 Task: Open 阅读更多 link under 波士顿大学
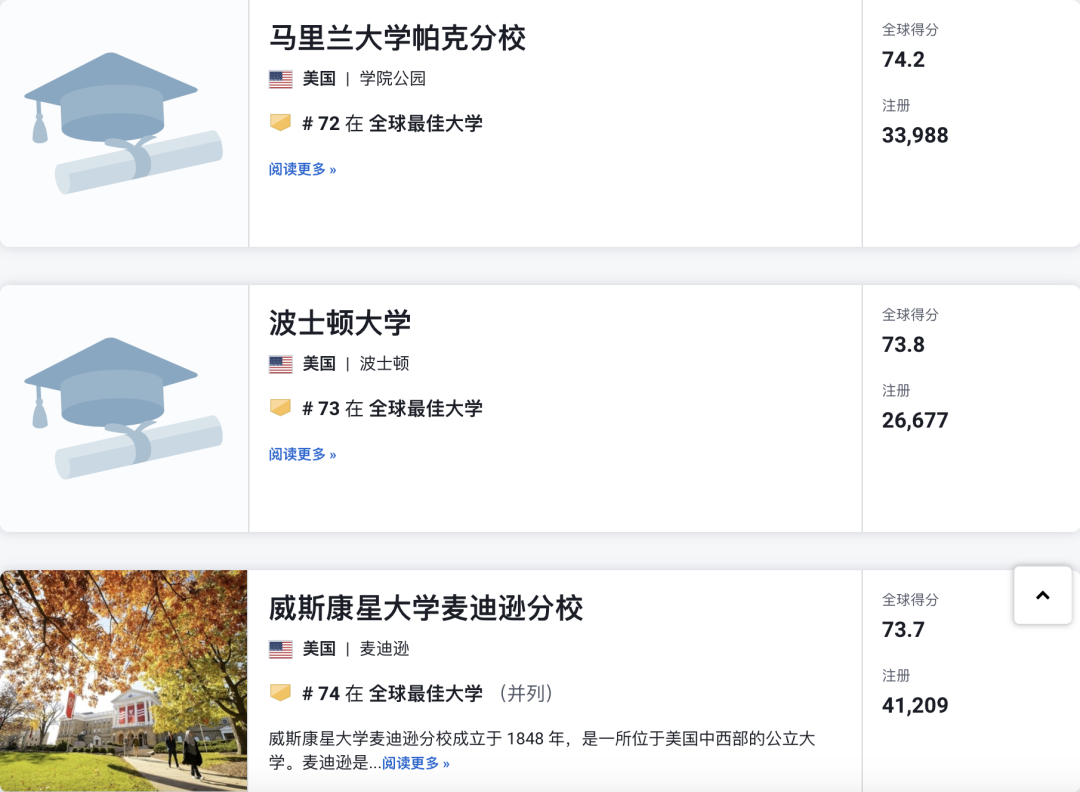pyautogui.click(x=302, y=455)
